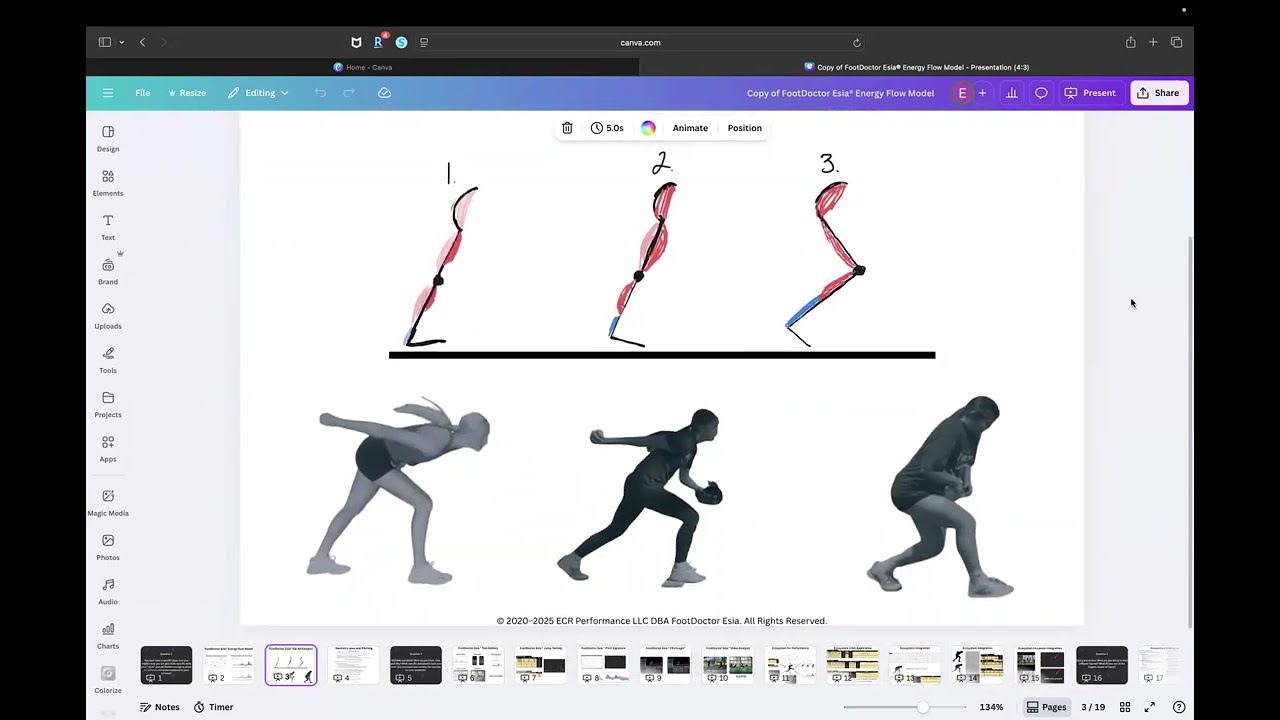Open the Design panel
Viewport: 1280px width, 720px height.
pos(108,139)
